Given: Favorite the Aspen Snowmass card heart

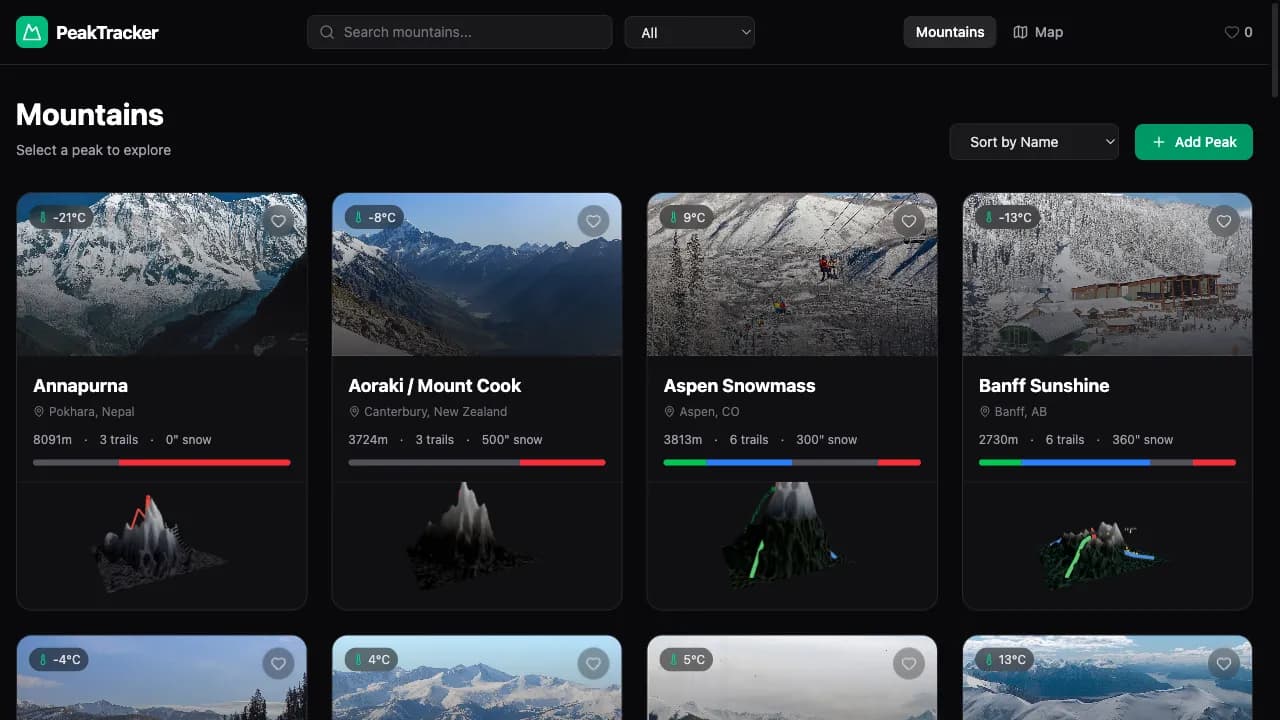Looking at the screenshot, I should 908,221.
